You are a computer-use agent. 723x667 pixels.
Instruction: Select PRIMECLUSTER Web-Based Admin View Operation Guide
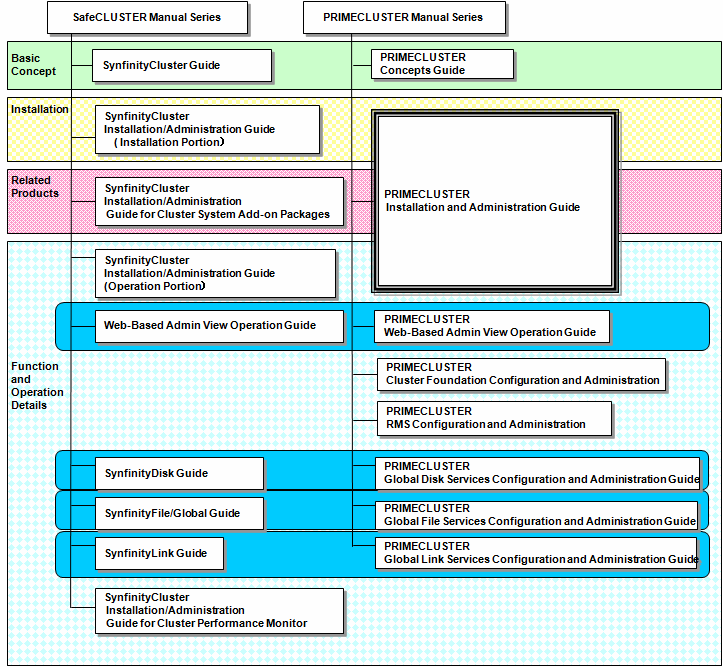tap(492, 326)
